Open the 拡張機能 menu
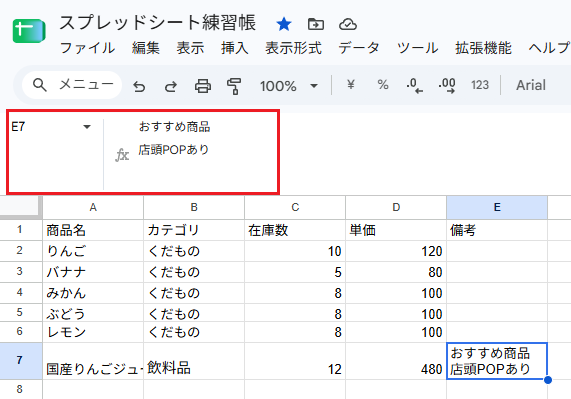Image resolution: width=571 pixels, height=399 pixels. [483, 48]
